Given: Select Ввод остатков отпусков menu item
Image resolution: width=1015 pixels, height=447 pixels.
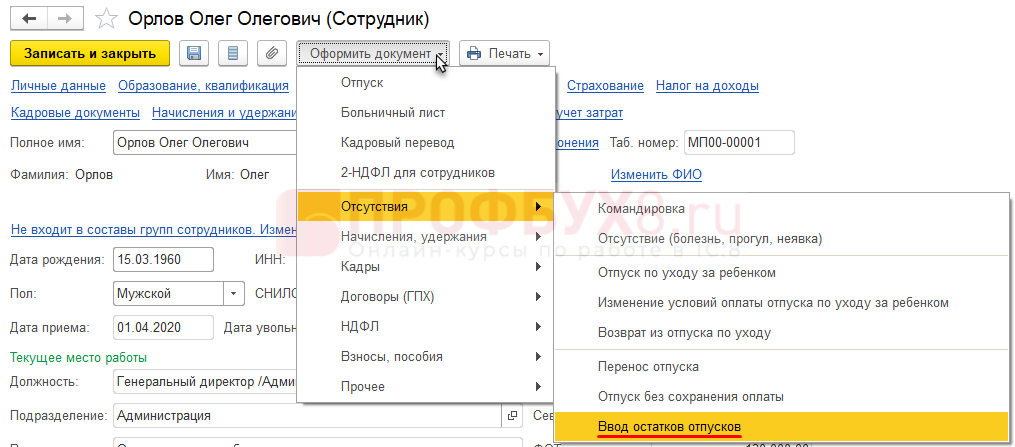Looking at the screenshot, I should click(669, 428).
